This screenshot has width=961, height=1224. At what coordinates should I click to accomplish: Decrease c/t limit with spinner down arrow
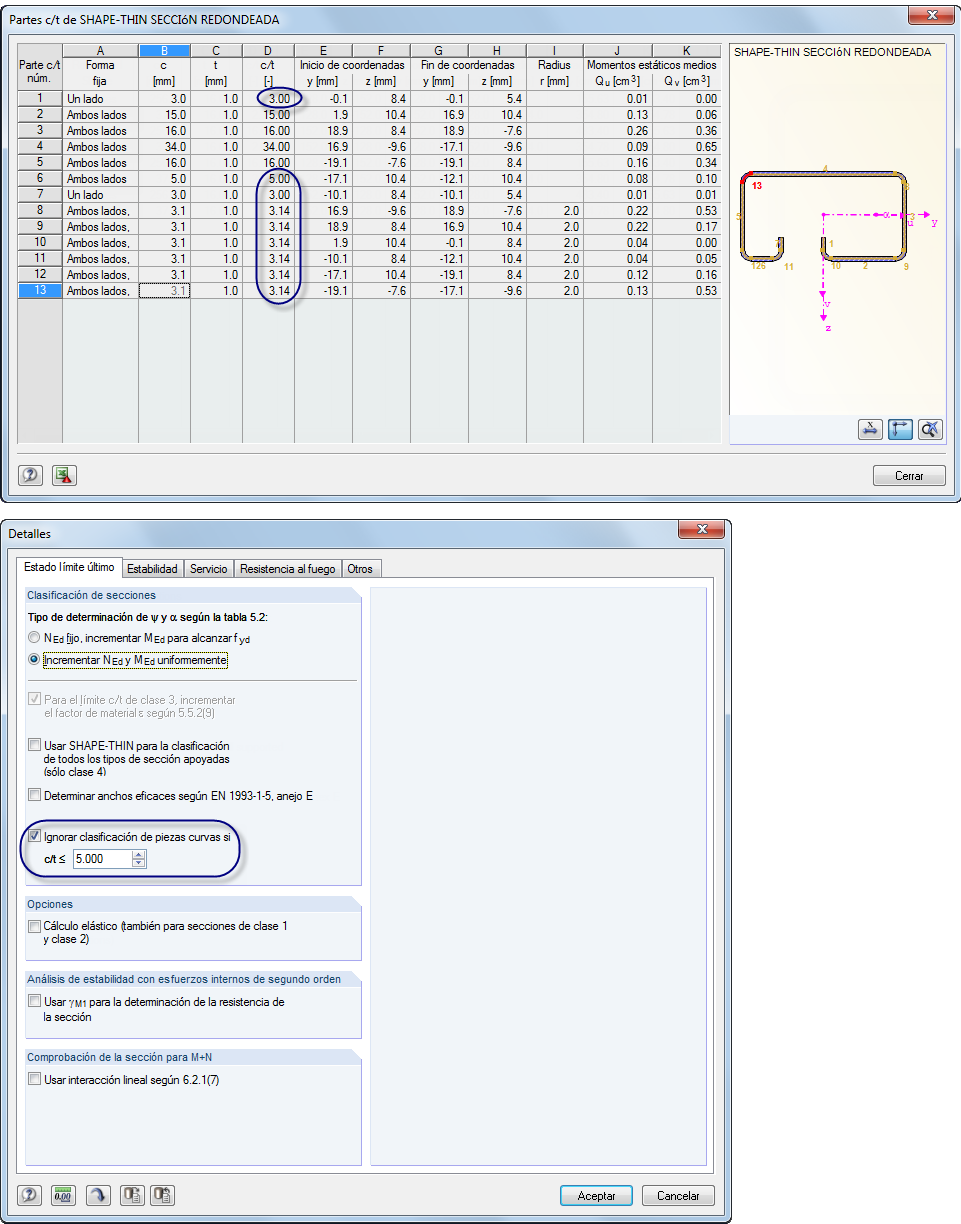click(x=139, y=863)
